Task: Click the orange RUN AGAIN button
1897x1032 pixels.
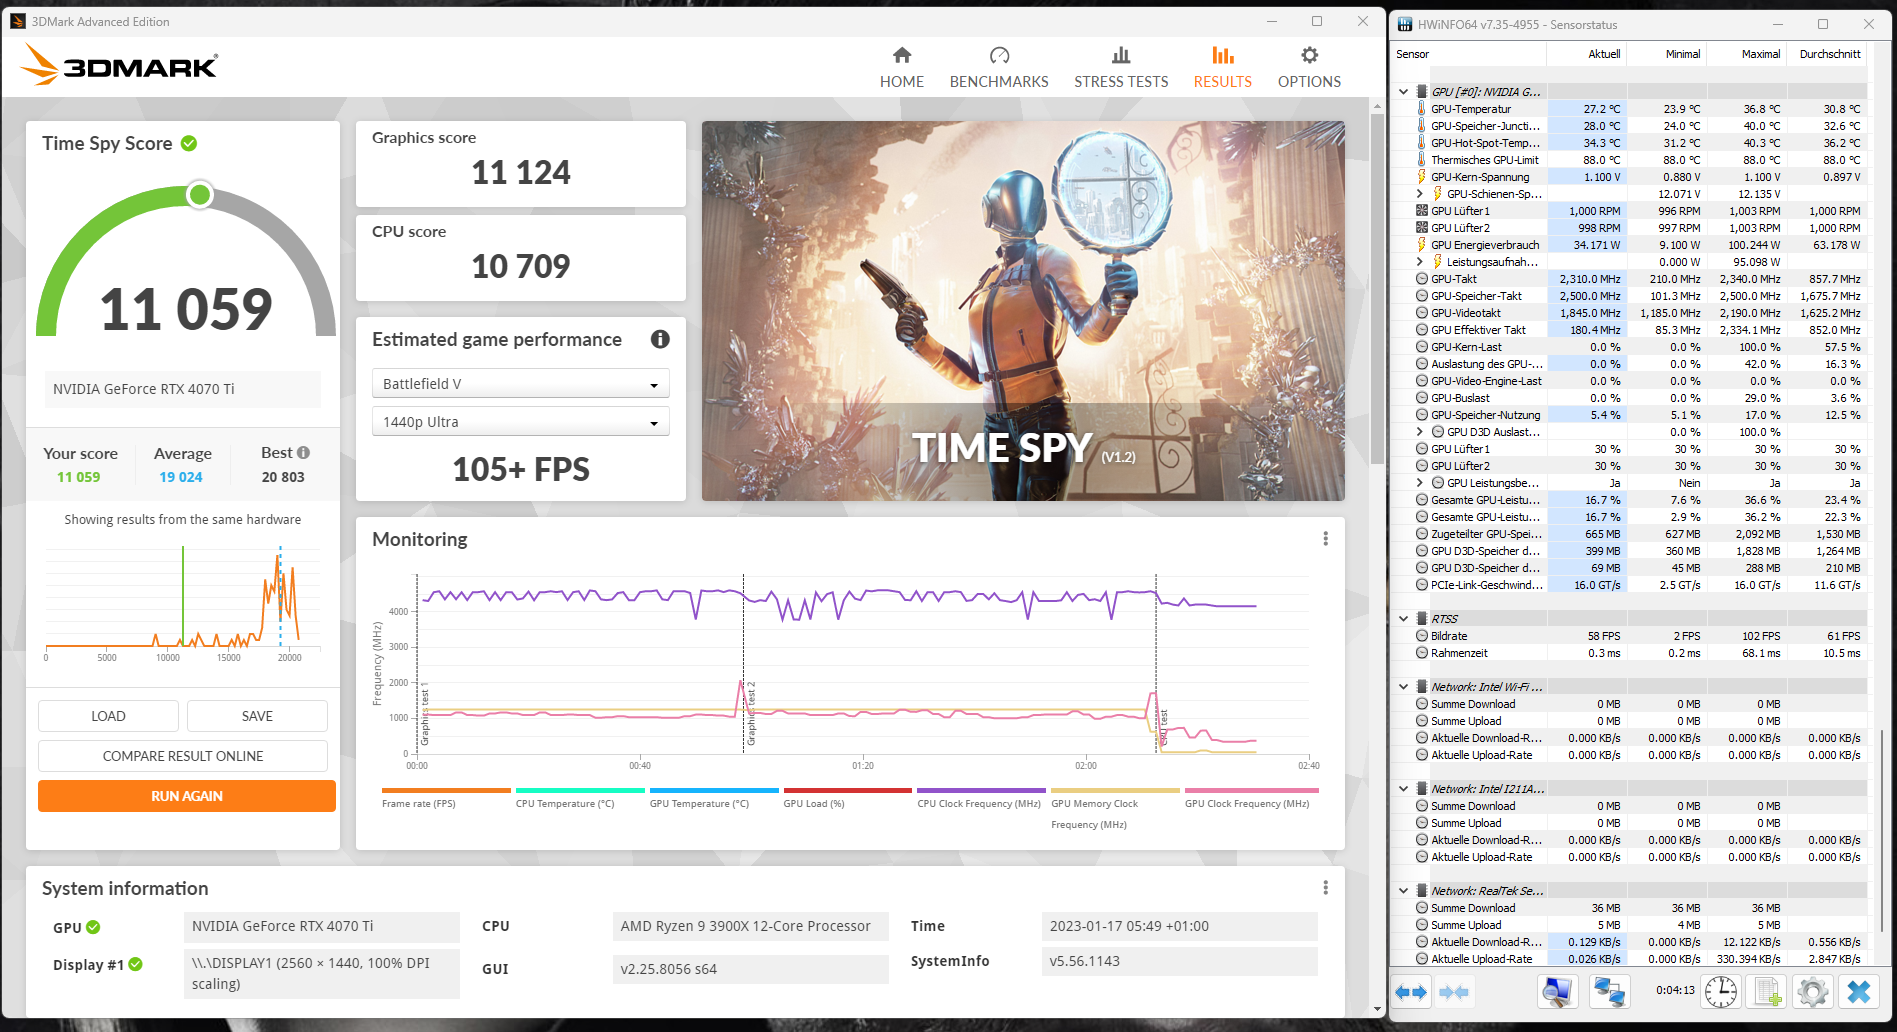Action: [x=187, y=796]
